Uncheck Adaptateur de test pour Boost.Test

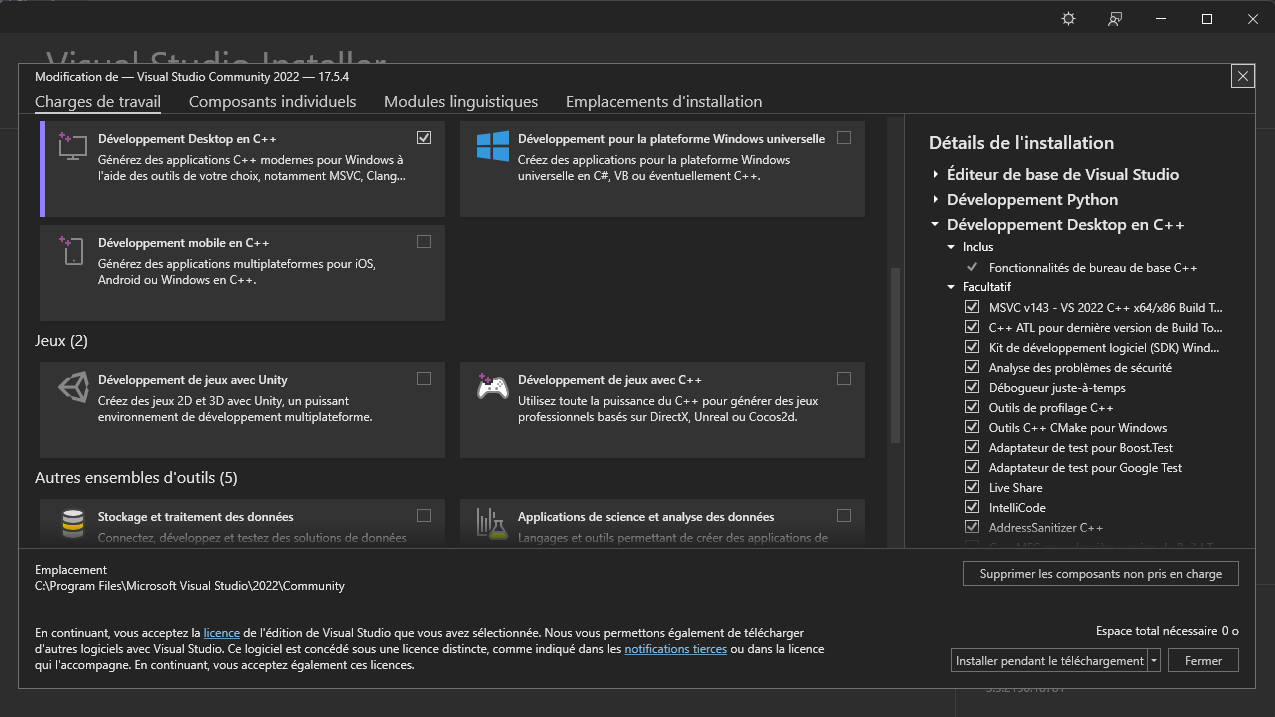point(972,447)
